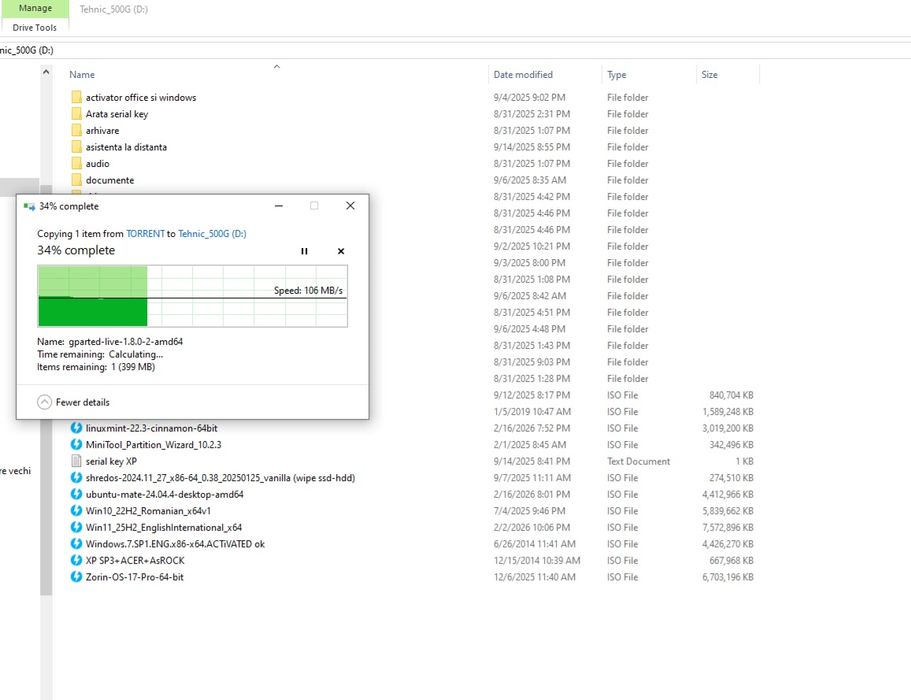911x700 pixels.
Task: Sort files by Name column
Action: click(x=82, y=74)
